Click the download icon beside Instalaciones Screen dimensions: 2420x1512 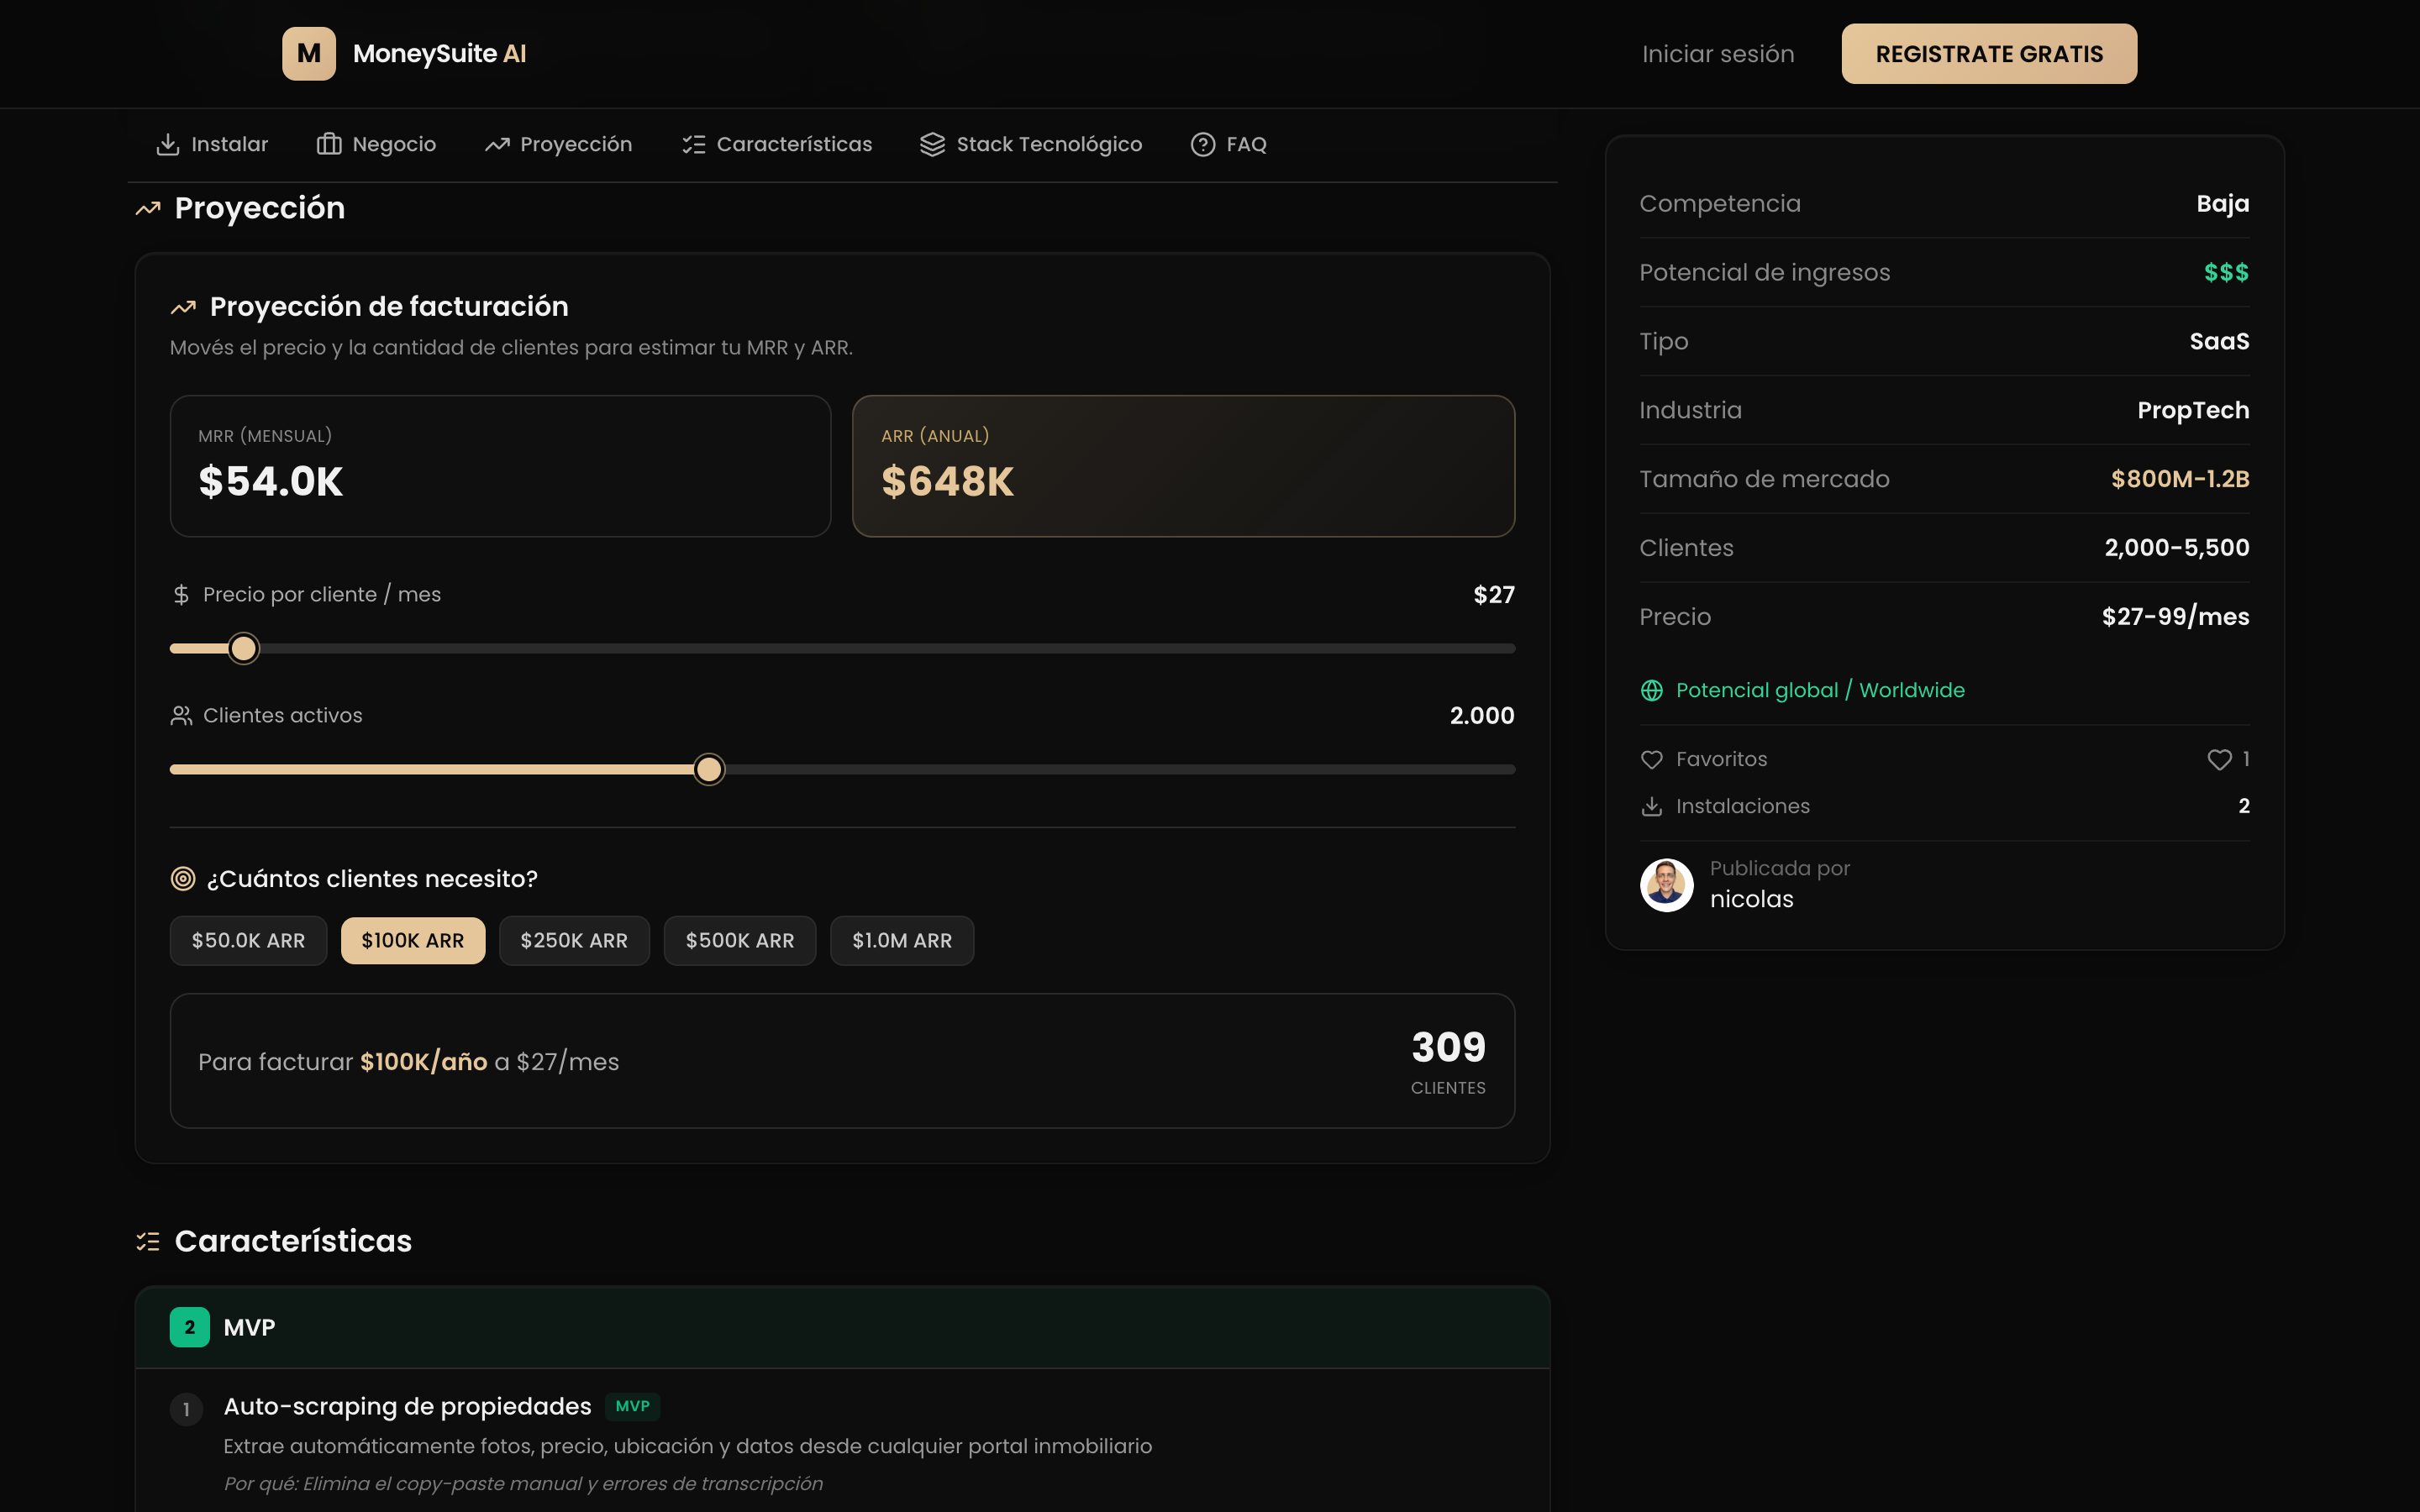click(1652, 807)
